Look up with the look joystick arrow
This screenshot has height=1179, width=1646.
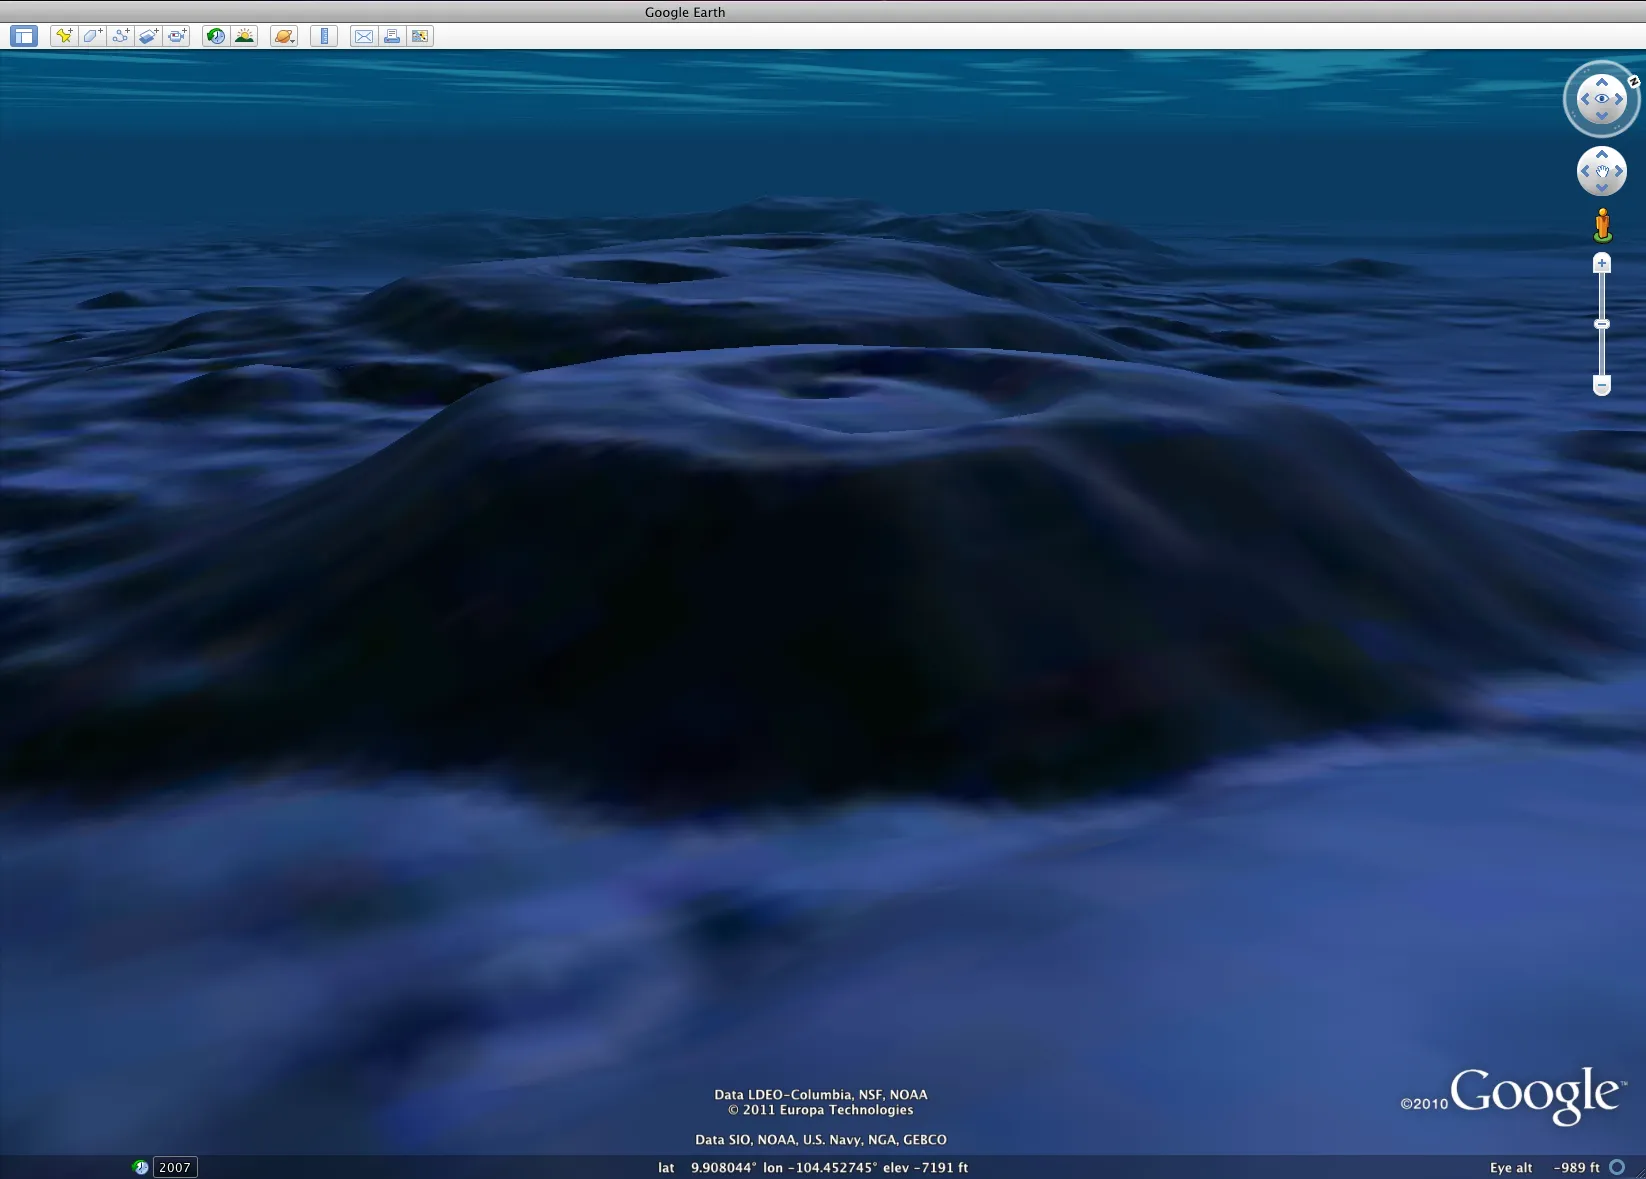1602,82
